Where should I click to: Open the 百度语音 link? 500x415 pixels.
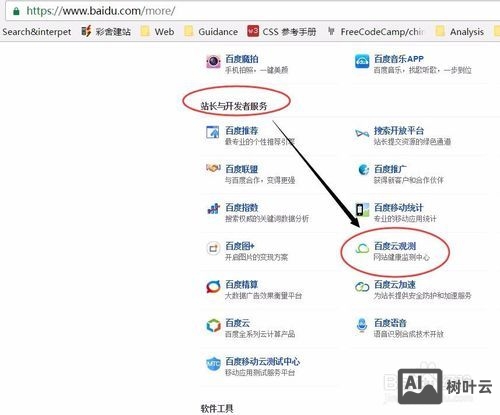tap(390, 323)
